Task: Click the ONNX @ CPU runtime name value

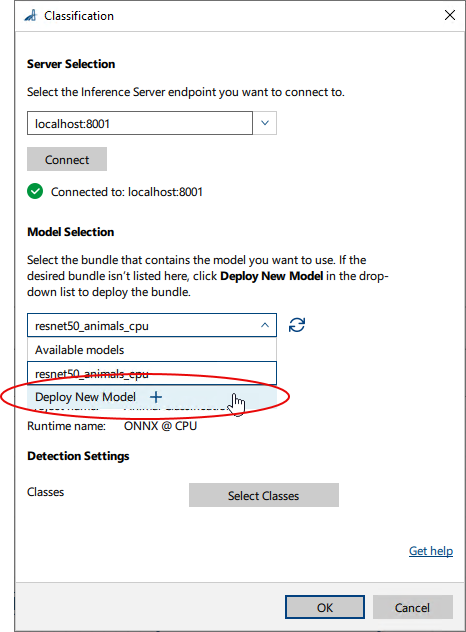Action: [160, 426]
